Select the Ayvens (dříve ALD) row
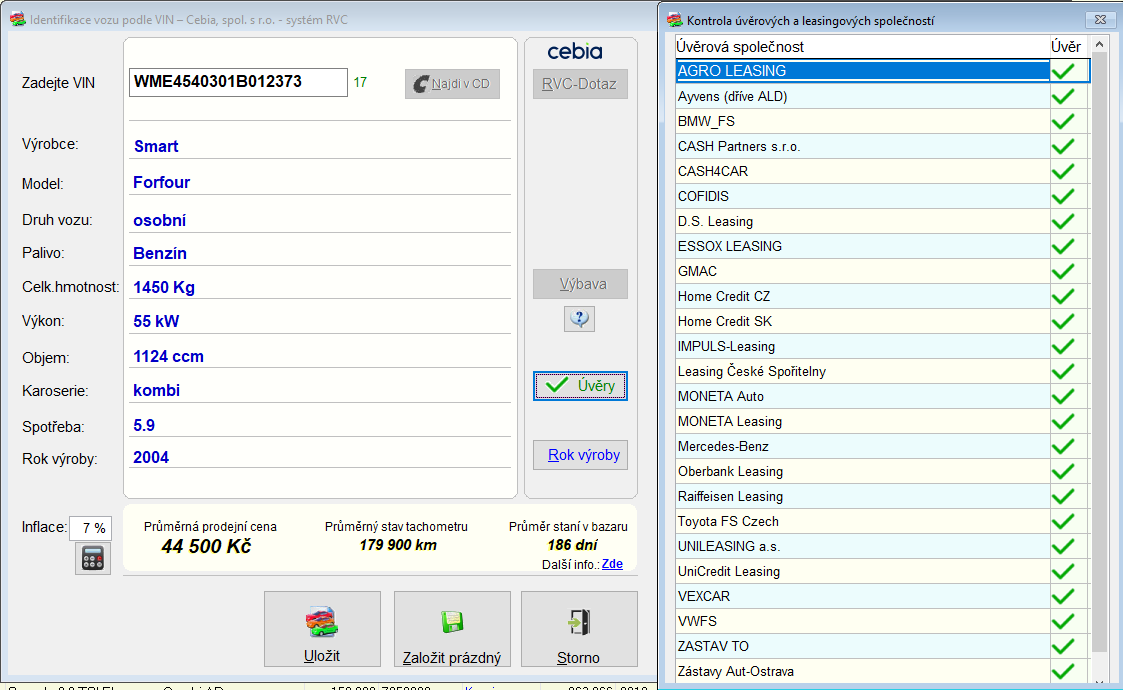This screenshot has width=1123, height=690. click(882, 96)
